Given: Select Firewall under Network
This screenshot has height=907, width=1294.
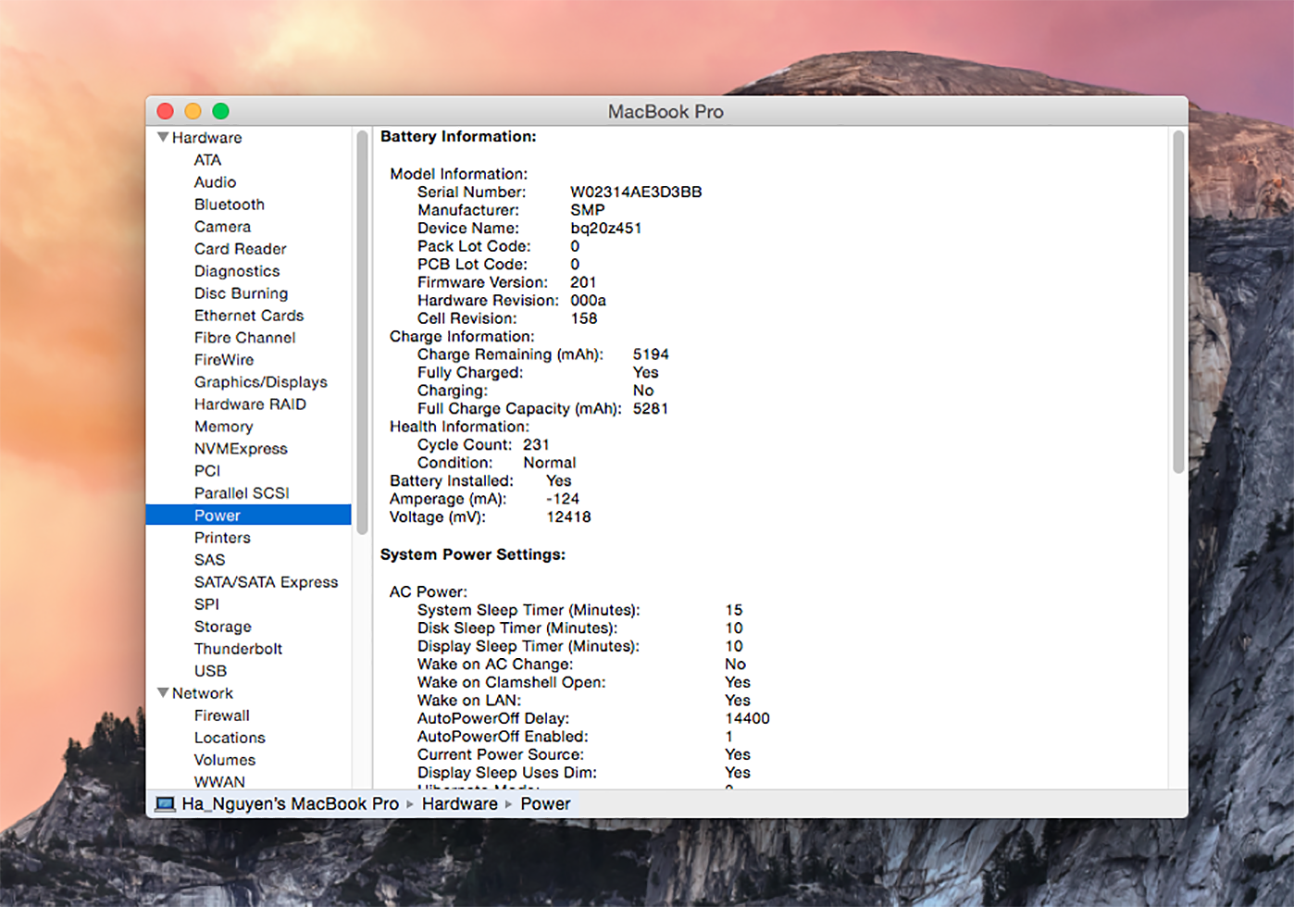Looking at the screenshot, I should click(x=222, y=716).
